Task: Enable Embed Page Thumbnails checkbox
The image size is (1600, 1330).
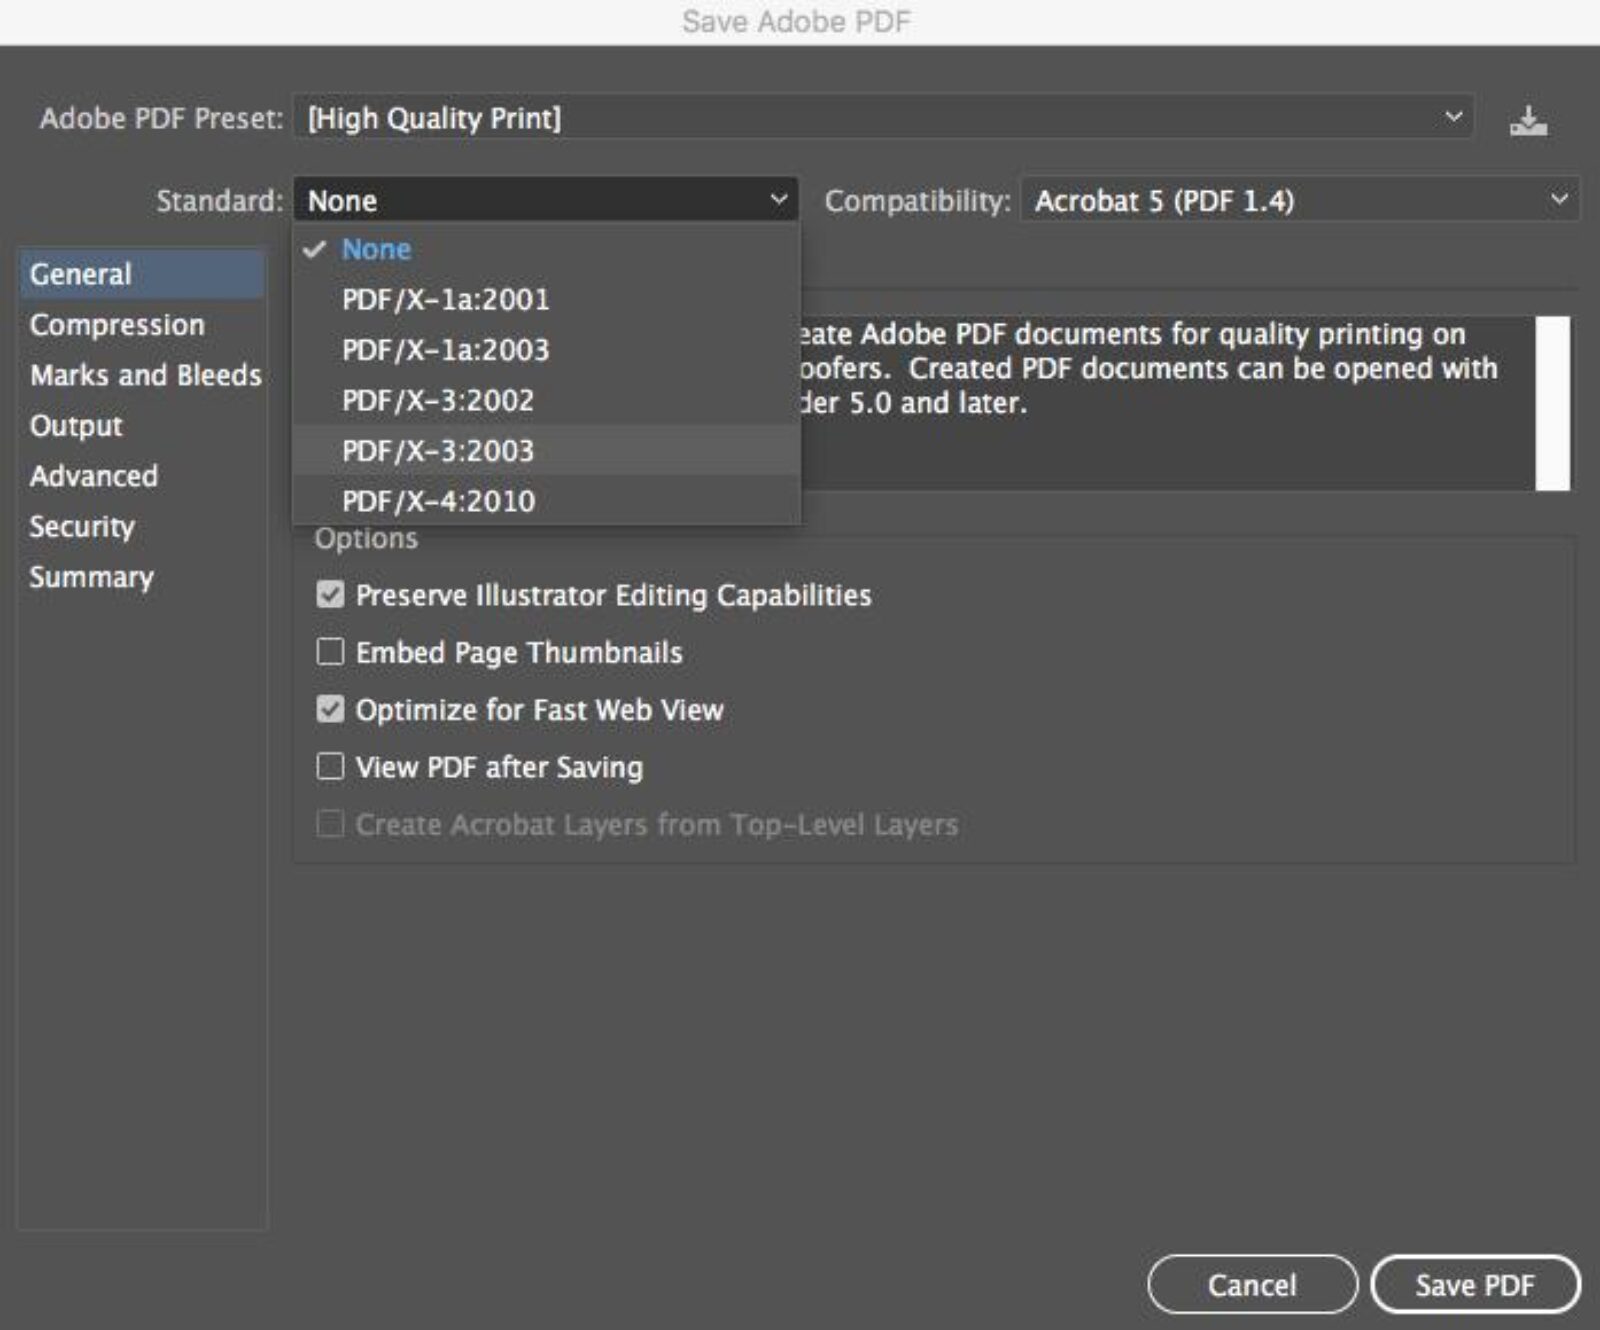Action: click(x=330, y=652)
